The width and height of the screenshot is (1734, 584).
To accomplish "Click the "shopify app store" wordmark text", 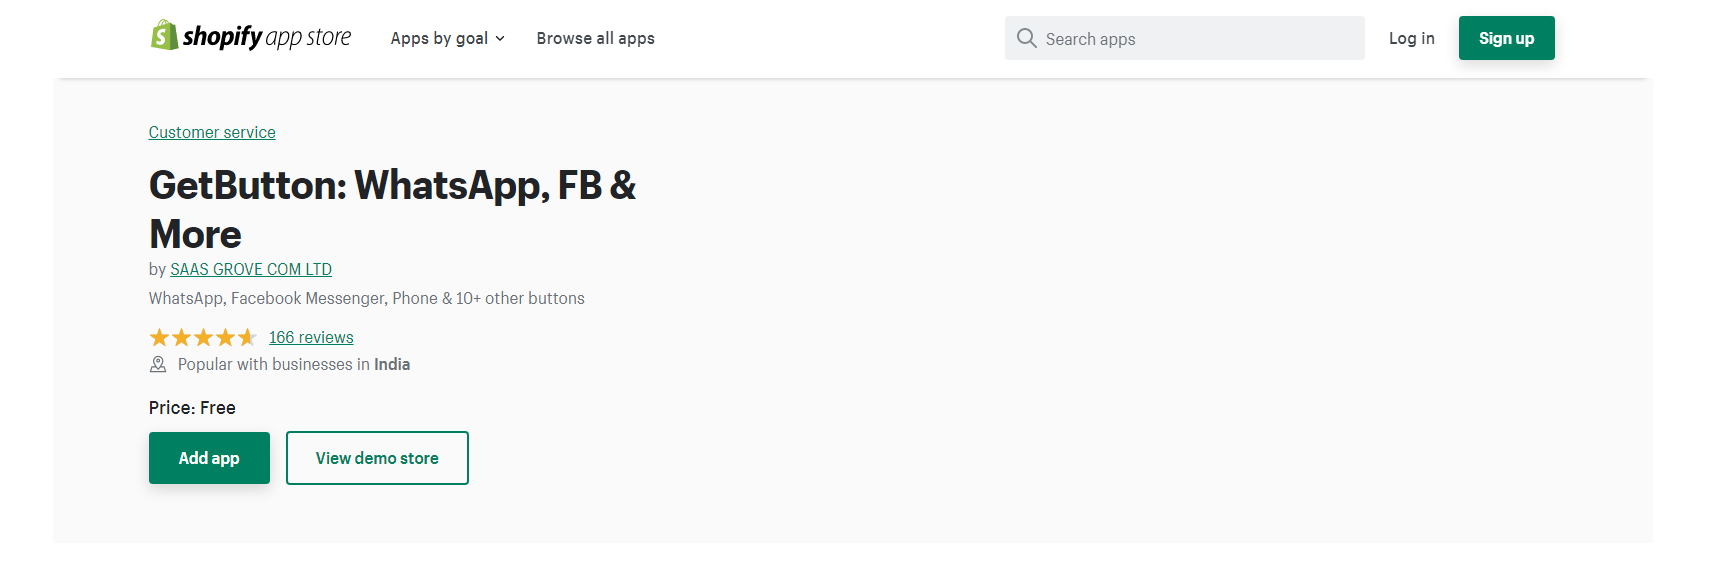I will coord(267,38).
